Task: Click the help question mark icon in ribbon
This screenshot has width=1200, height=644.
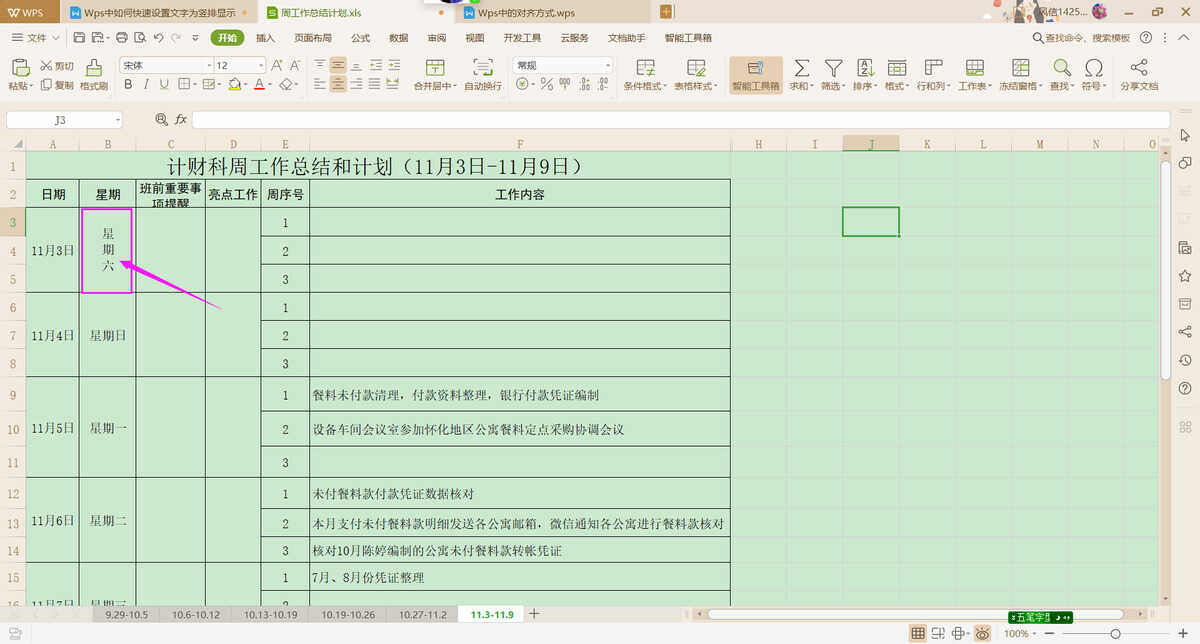Action: (x=1146, y=37)
